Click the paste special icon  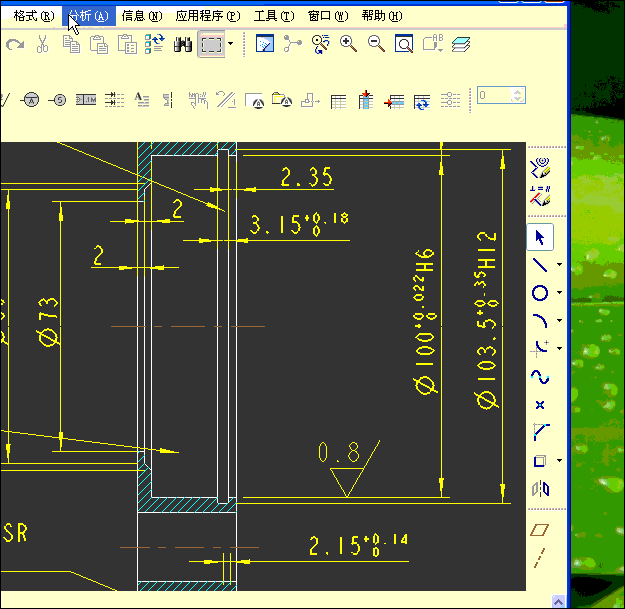point(127,44)
